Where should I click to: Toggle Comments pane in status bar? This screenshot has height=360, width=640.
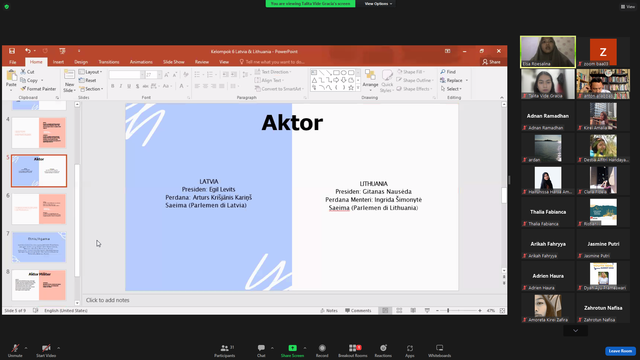pos(358,311)
